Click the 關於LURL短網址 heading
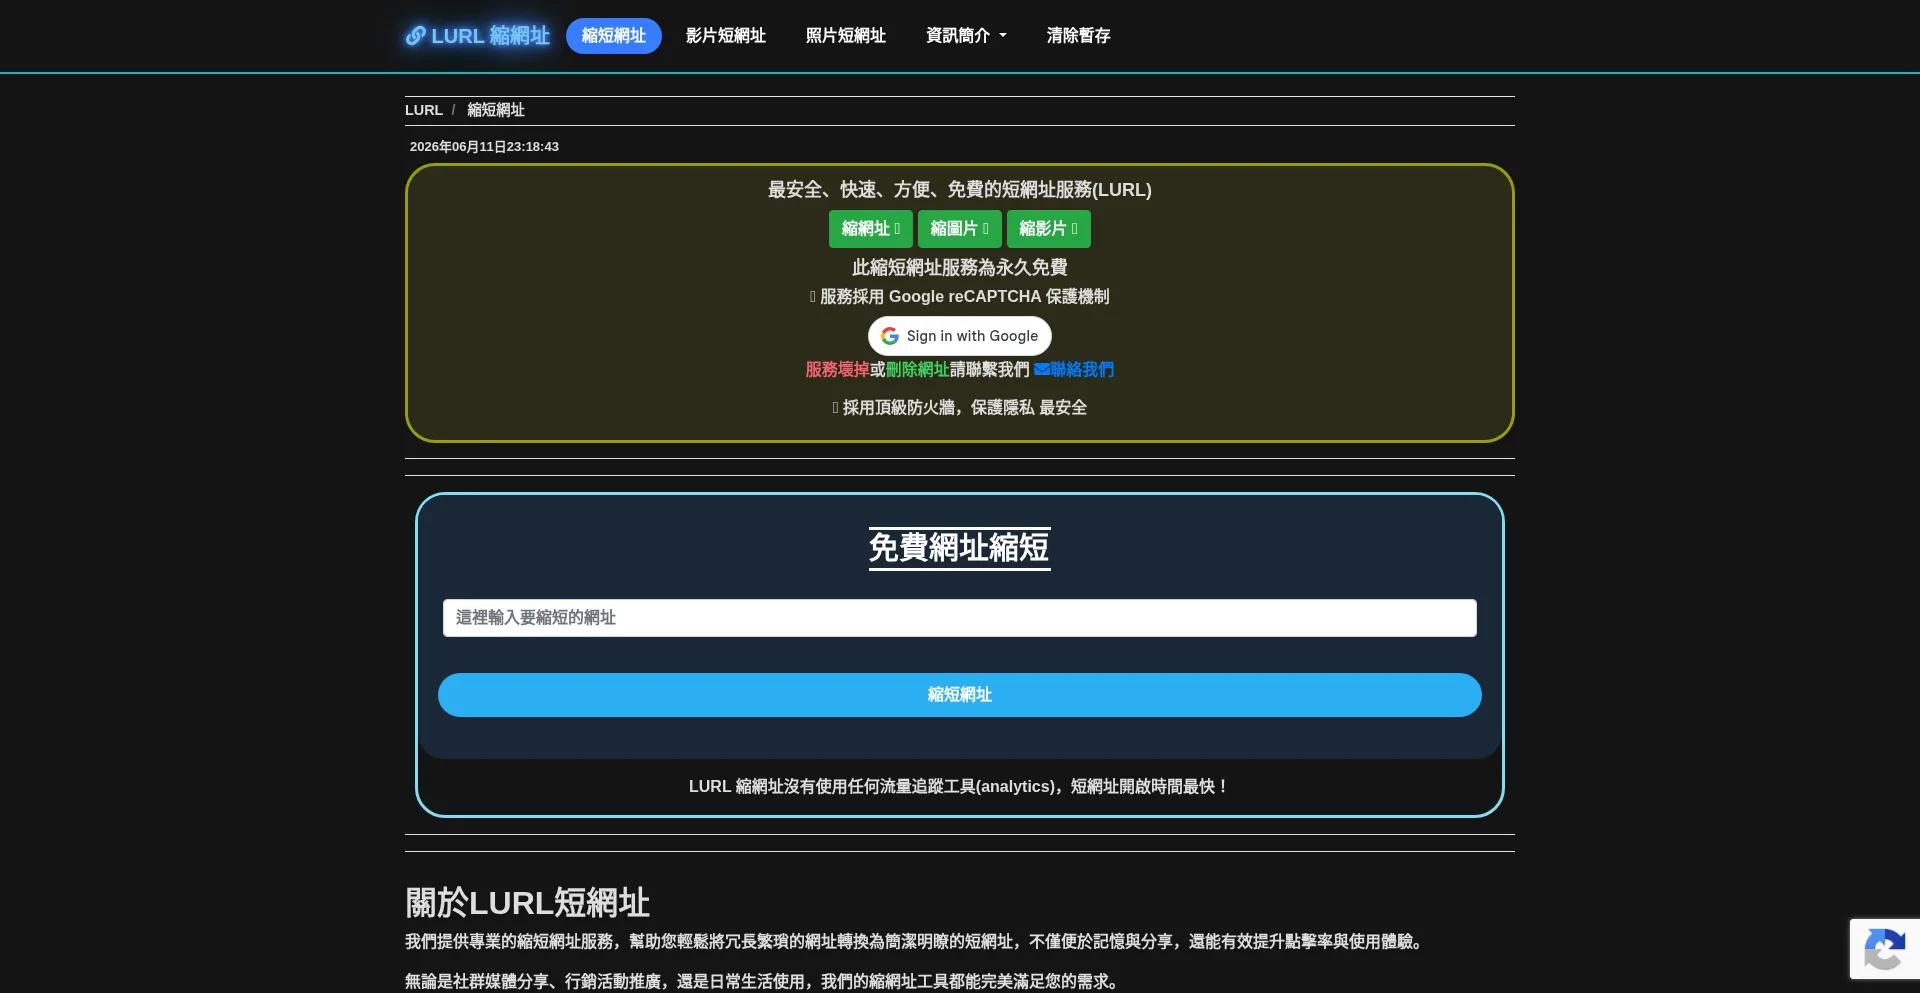The height and width of the screenshot is (993, 1920). pos(528,903)
